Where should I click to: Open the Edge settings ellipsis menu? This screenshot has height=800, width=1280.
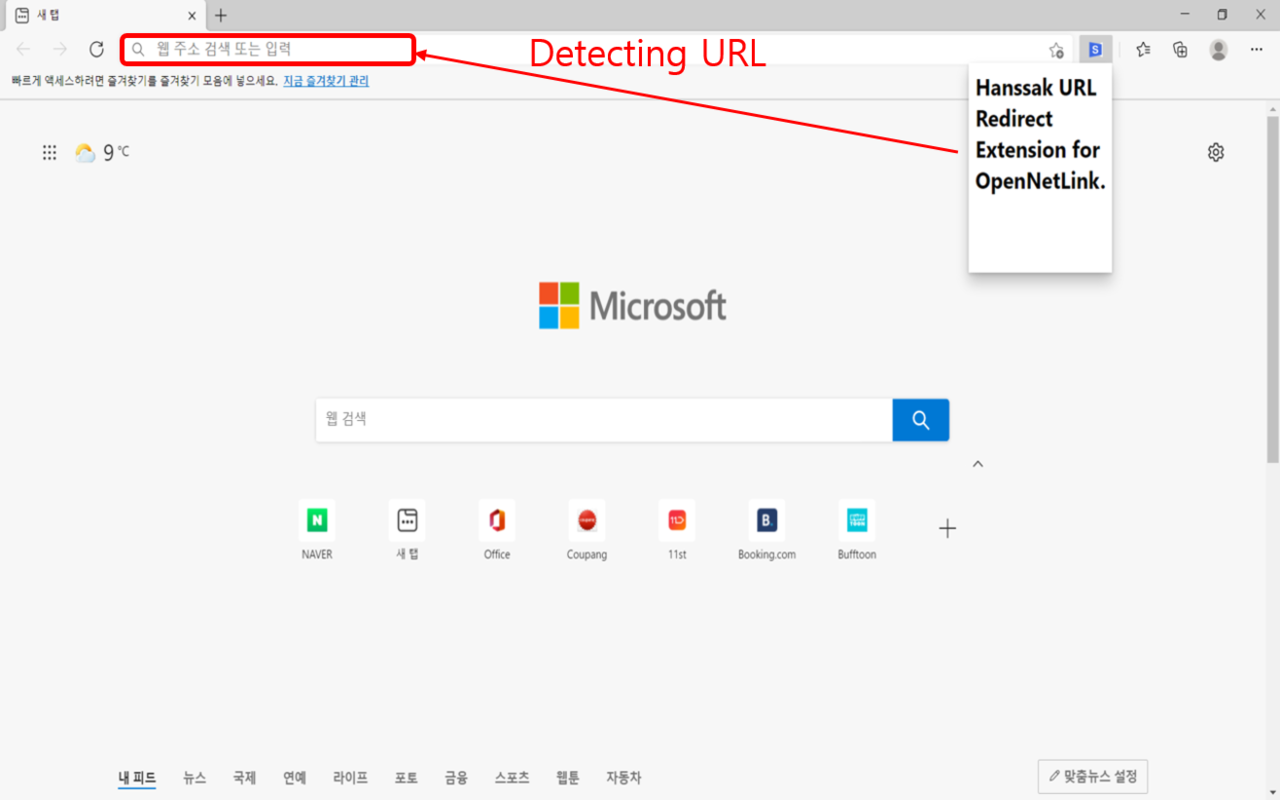click(x=1256, y=48)
